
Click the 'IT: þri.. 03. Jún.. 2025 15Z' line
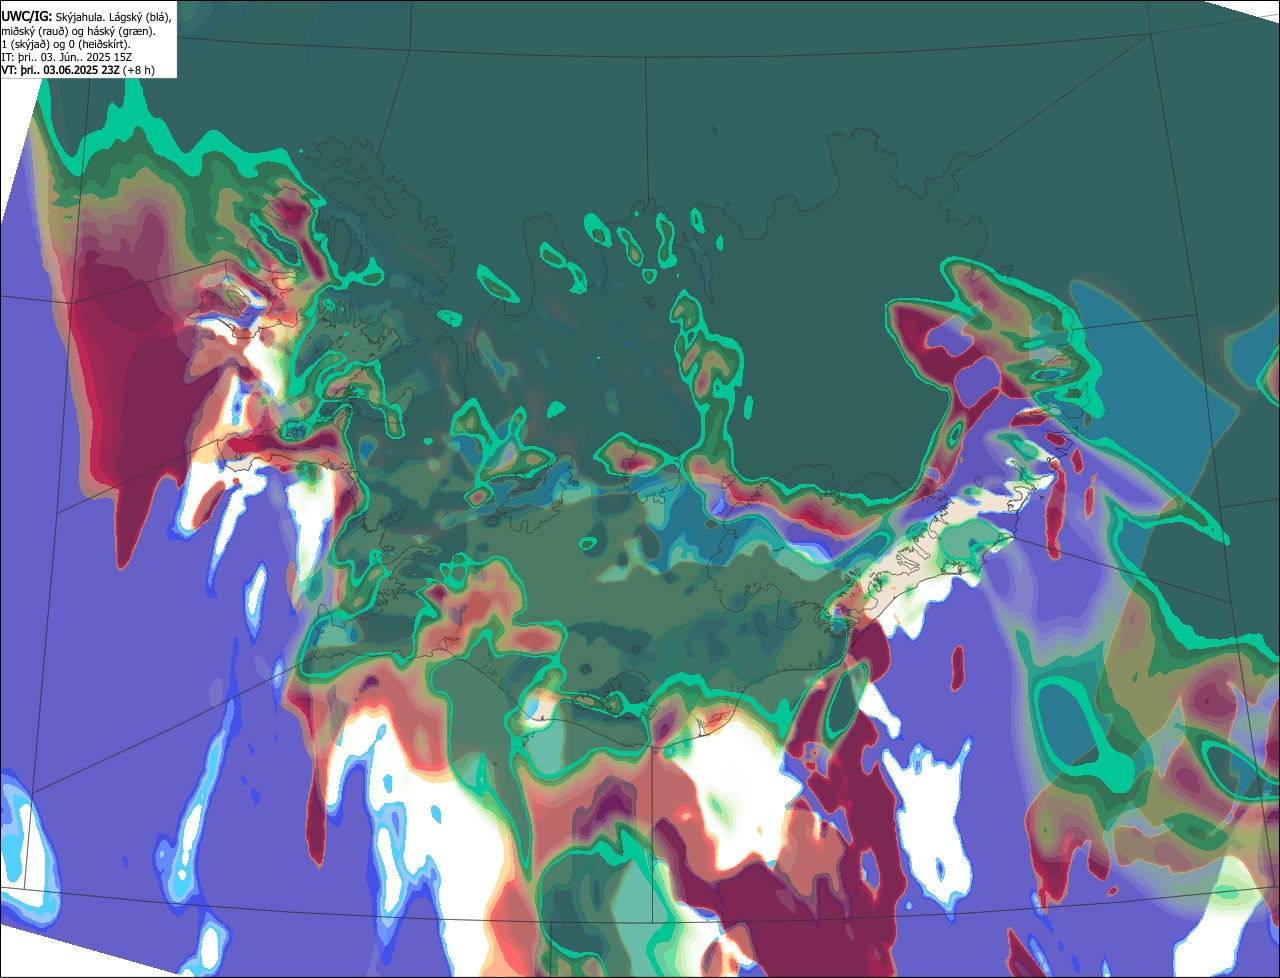[x=66, y=57]
